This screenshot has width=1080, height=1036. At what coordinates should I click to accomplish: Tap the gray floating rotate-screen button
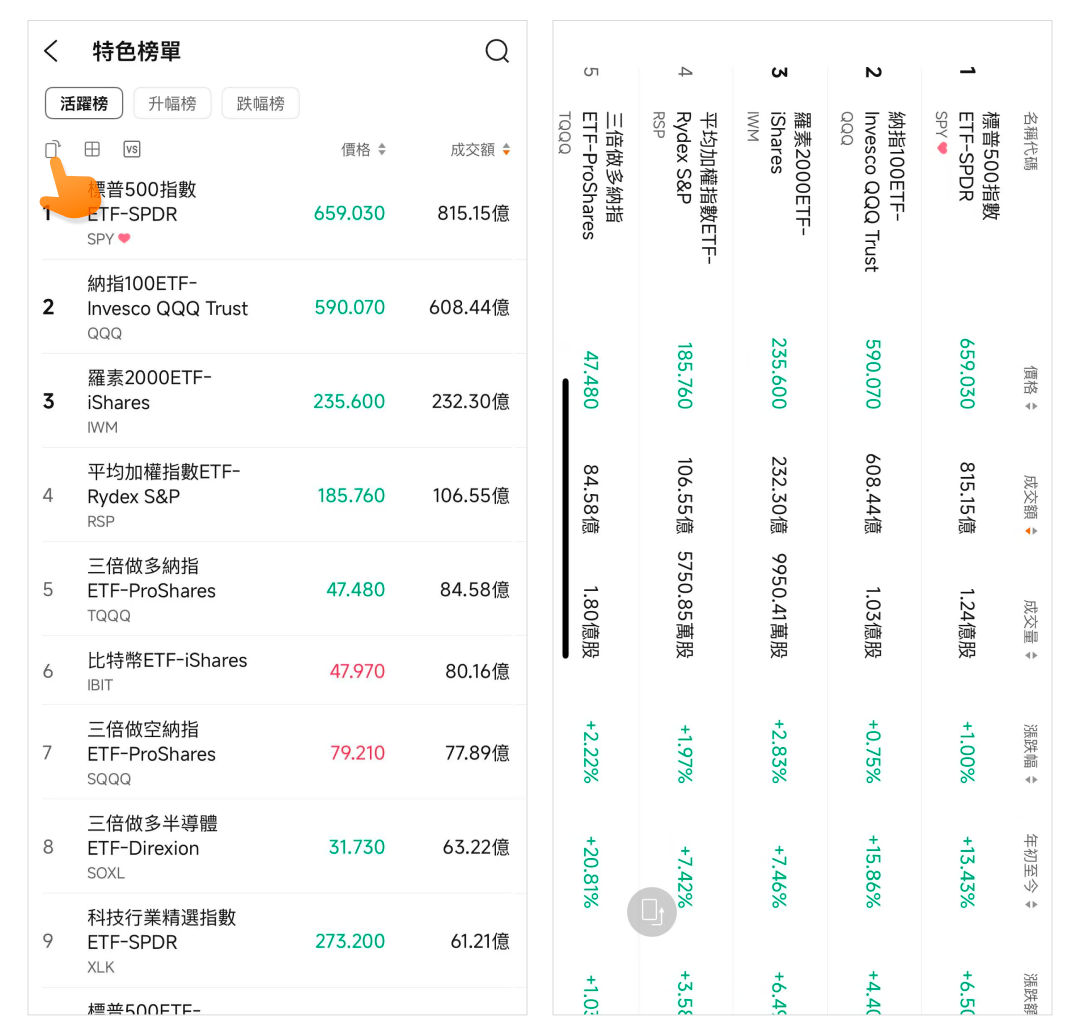pos(652,911)
